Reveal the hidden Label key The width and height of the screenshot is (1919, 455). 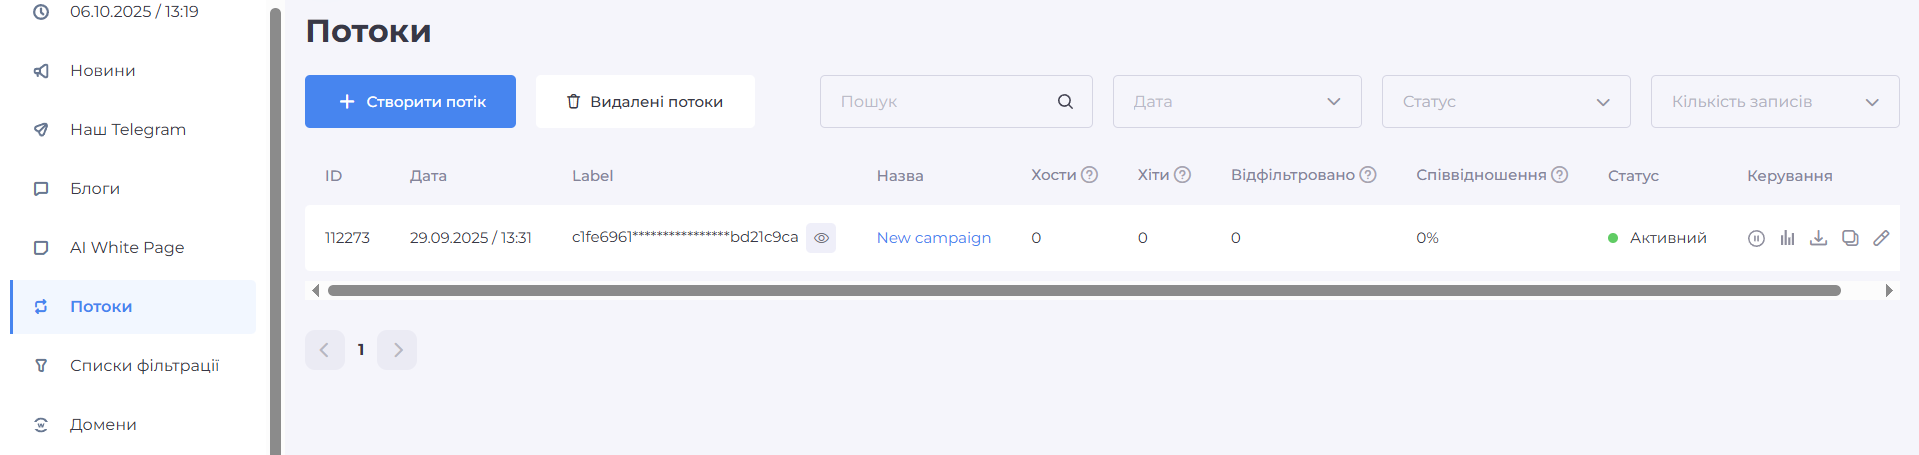(x=821, y=238)
